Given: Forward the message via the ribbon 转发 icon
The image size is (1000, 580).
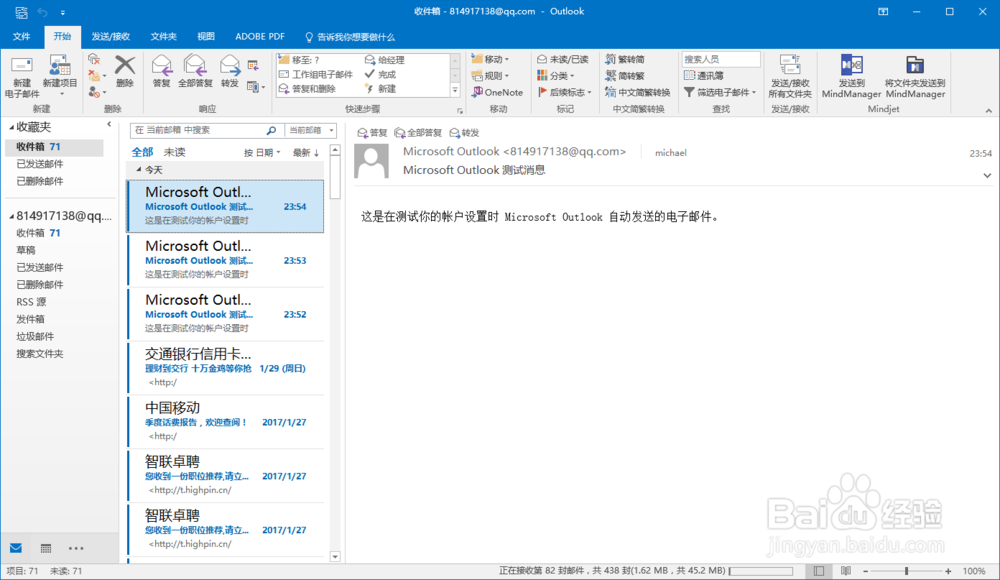Looking at the screenshot, I should 231,75.
